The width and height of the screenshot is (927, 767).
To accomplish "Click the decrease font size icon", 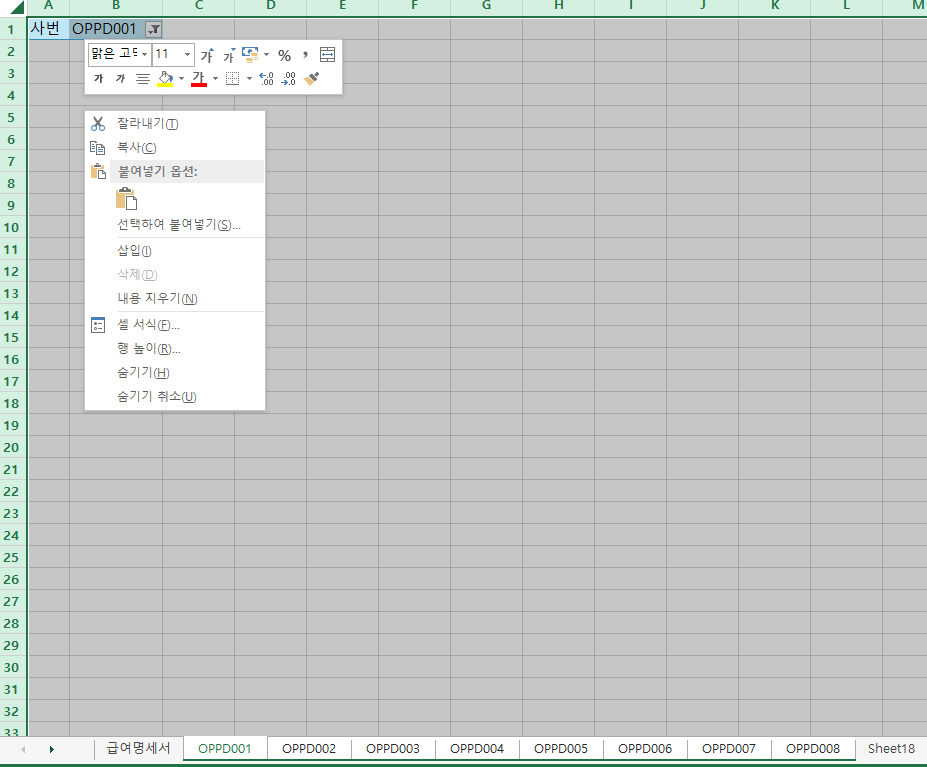I will tap(228, 55).
